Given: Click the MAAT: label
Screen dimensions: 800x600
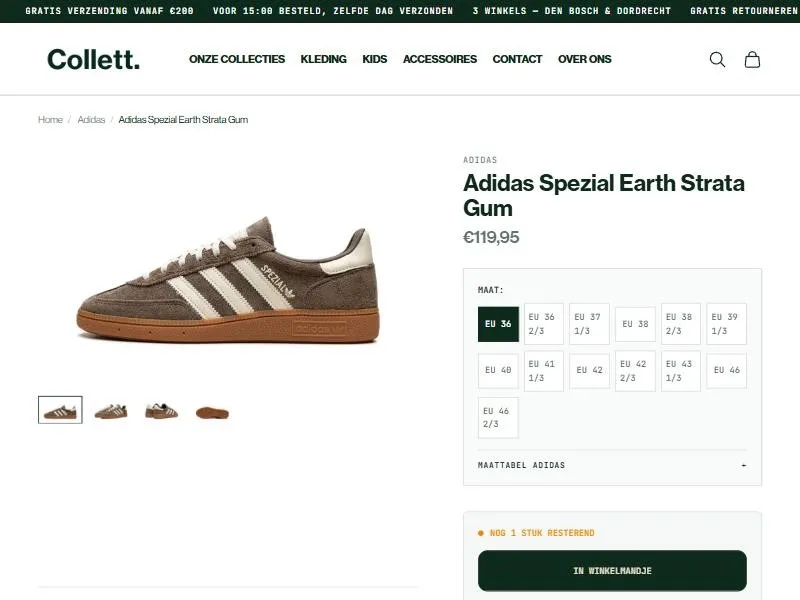Looking at the screenshot, I should pyautogui.click(x=491, y=290).
